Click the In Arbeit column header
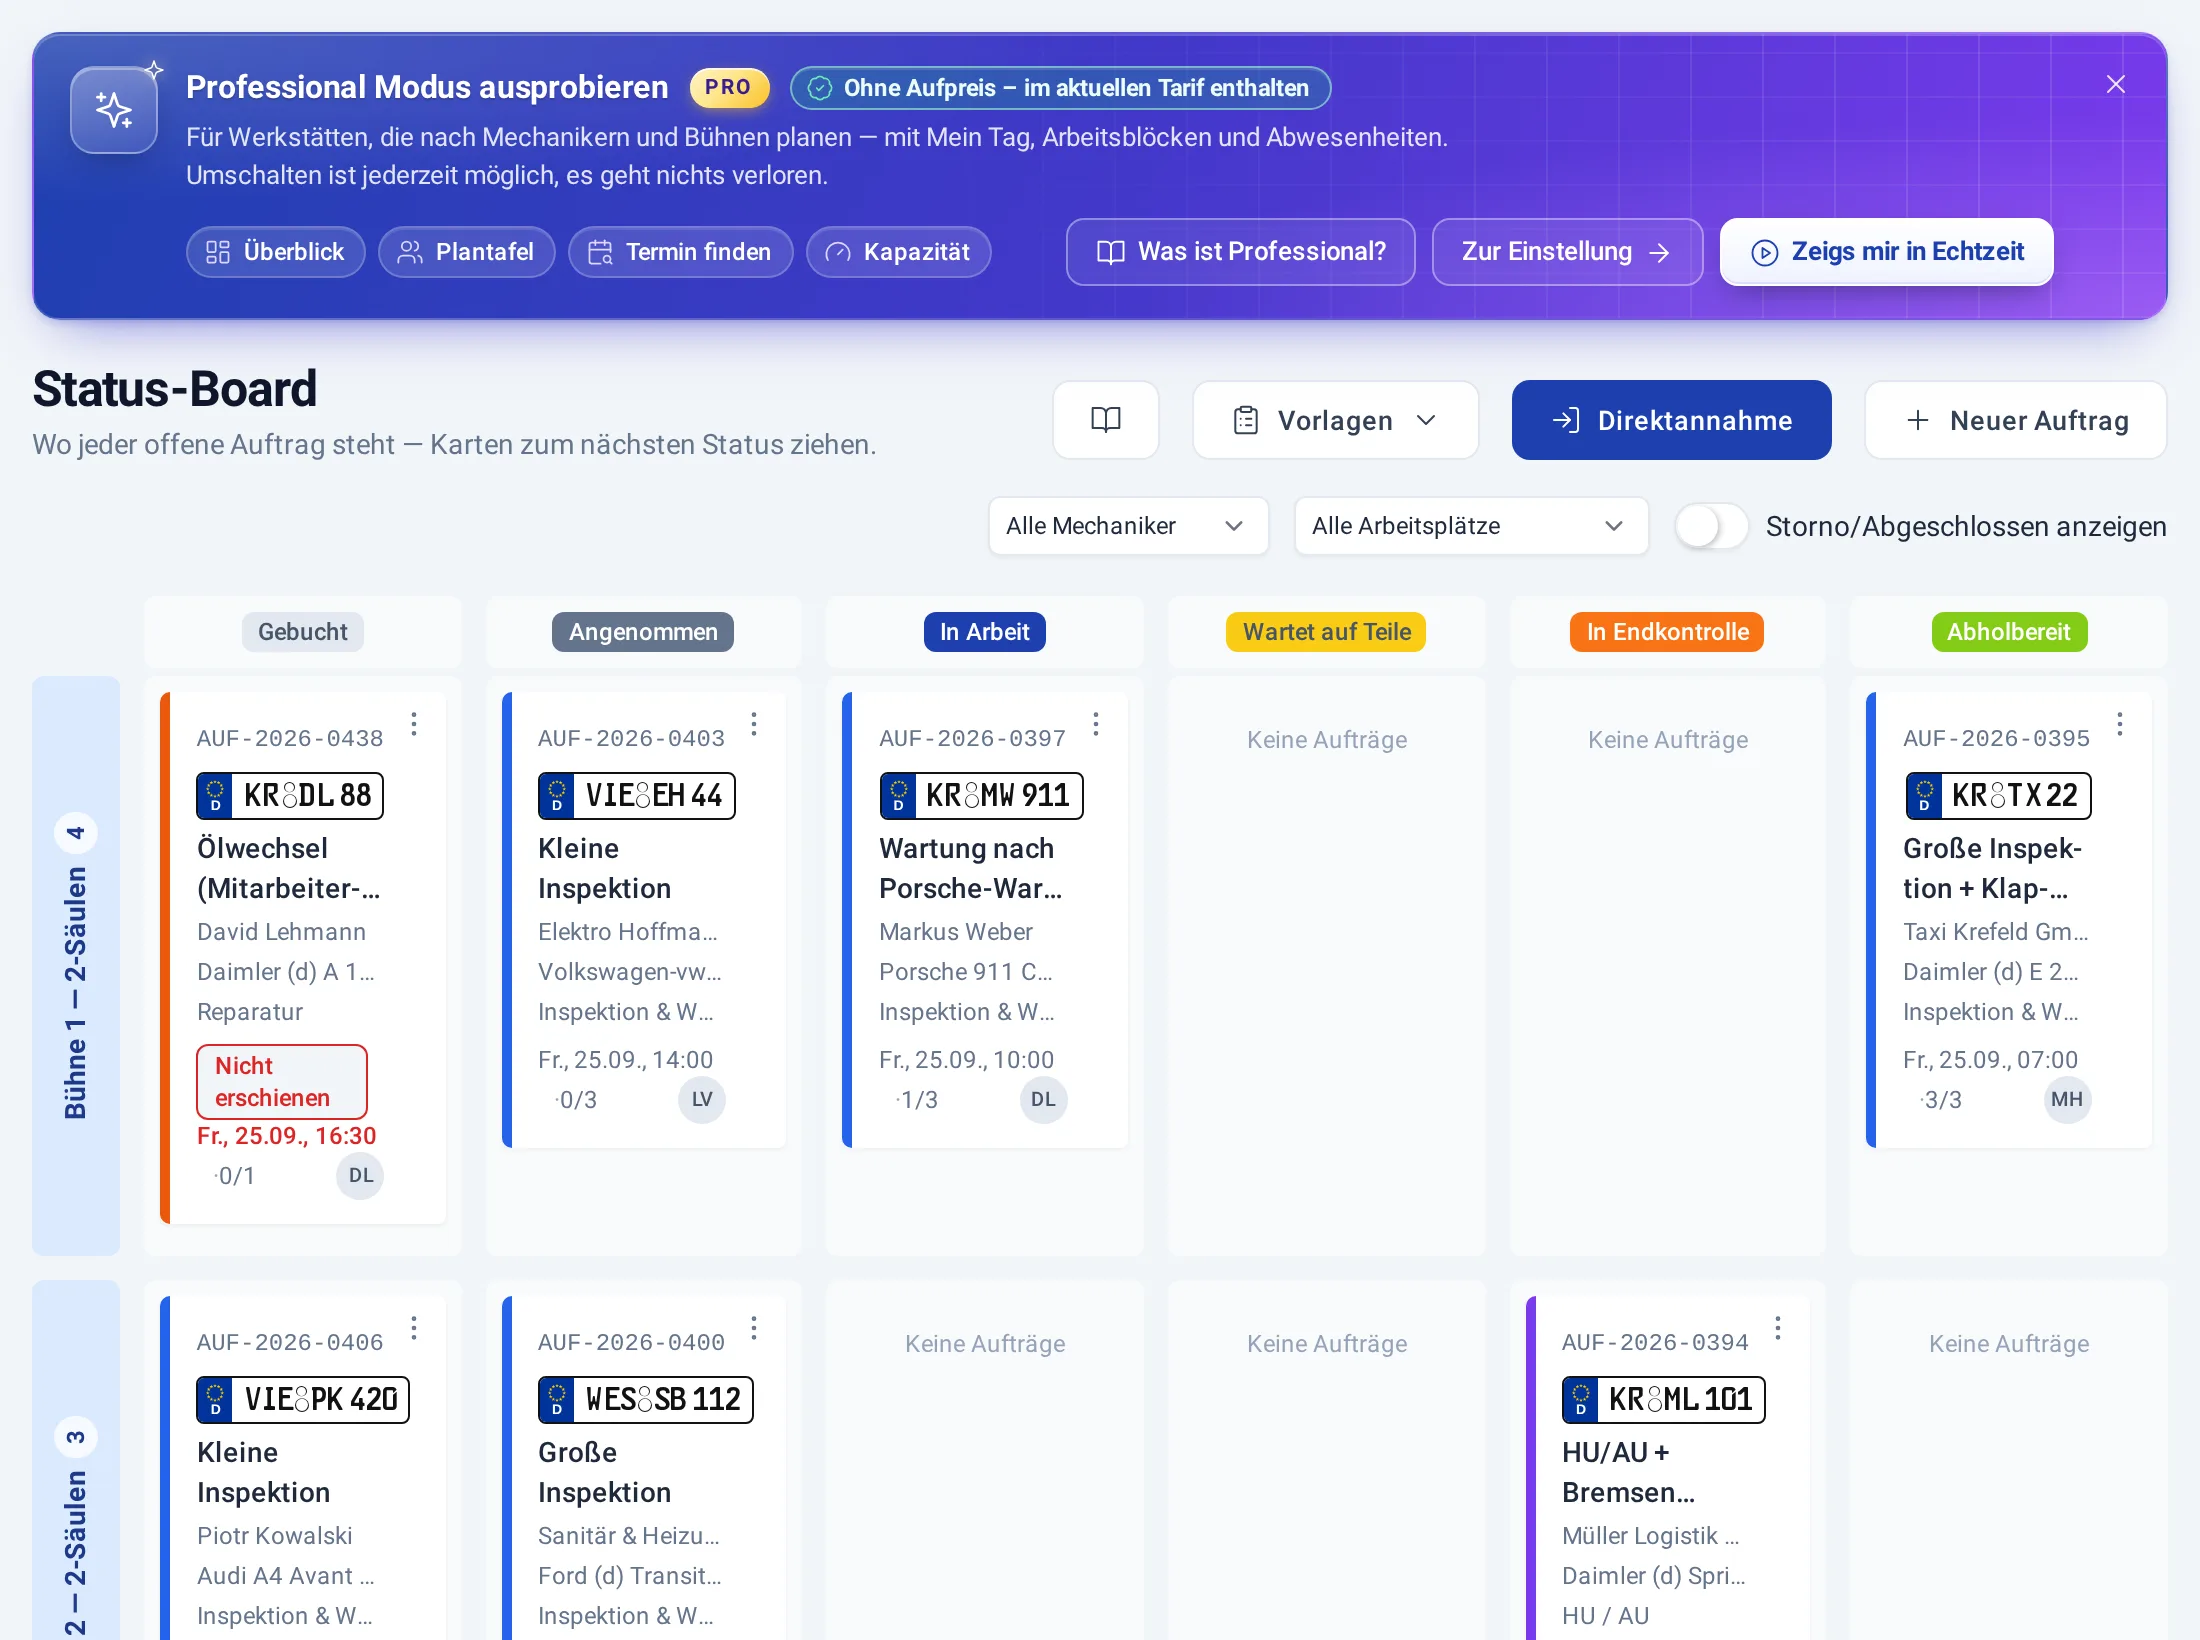The height and width of the screenshot is (1640, 2200). tap(984, 632)
